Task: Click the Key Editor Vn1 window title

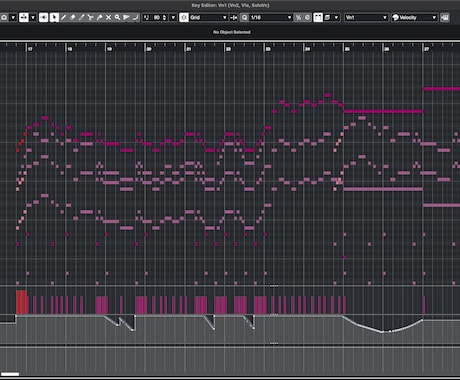Action: pos(230,5)
